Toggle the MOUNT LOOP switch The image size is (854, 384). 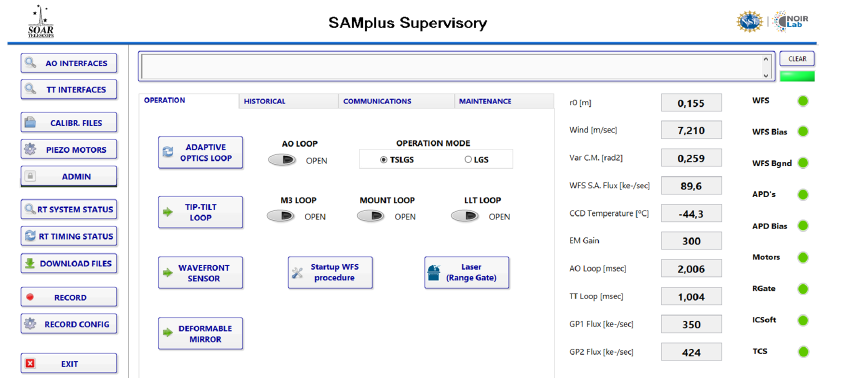click(371, 216)
